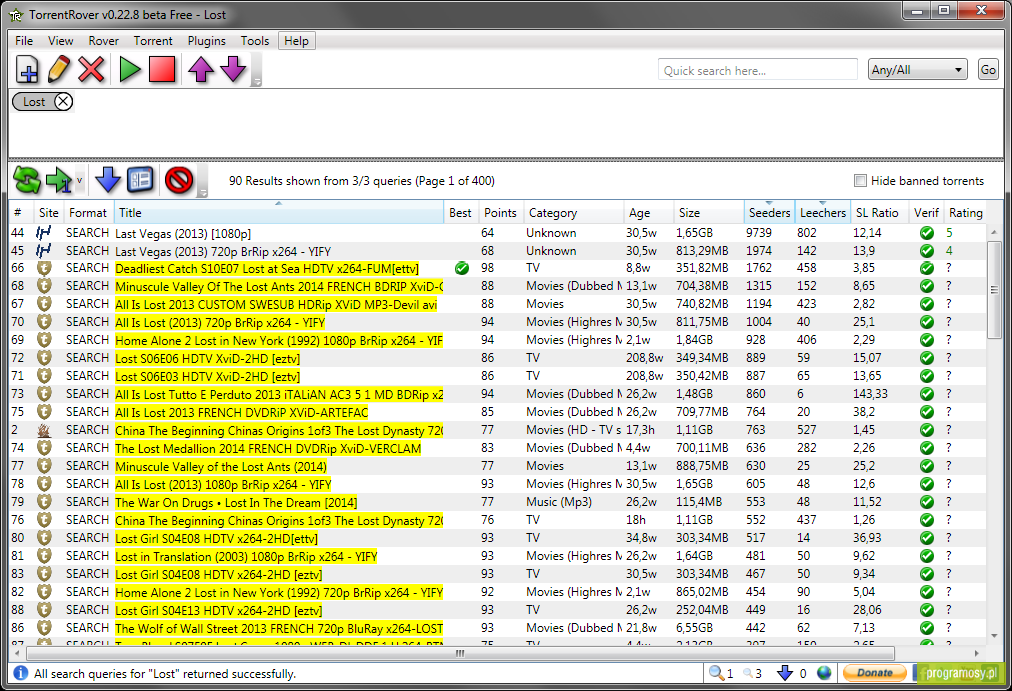The image size is (1012, 691).
Task: Click the red ban torrent icon
Action: click(x=179, y=181)
